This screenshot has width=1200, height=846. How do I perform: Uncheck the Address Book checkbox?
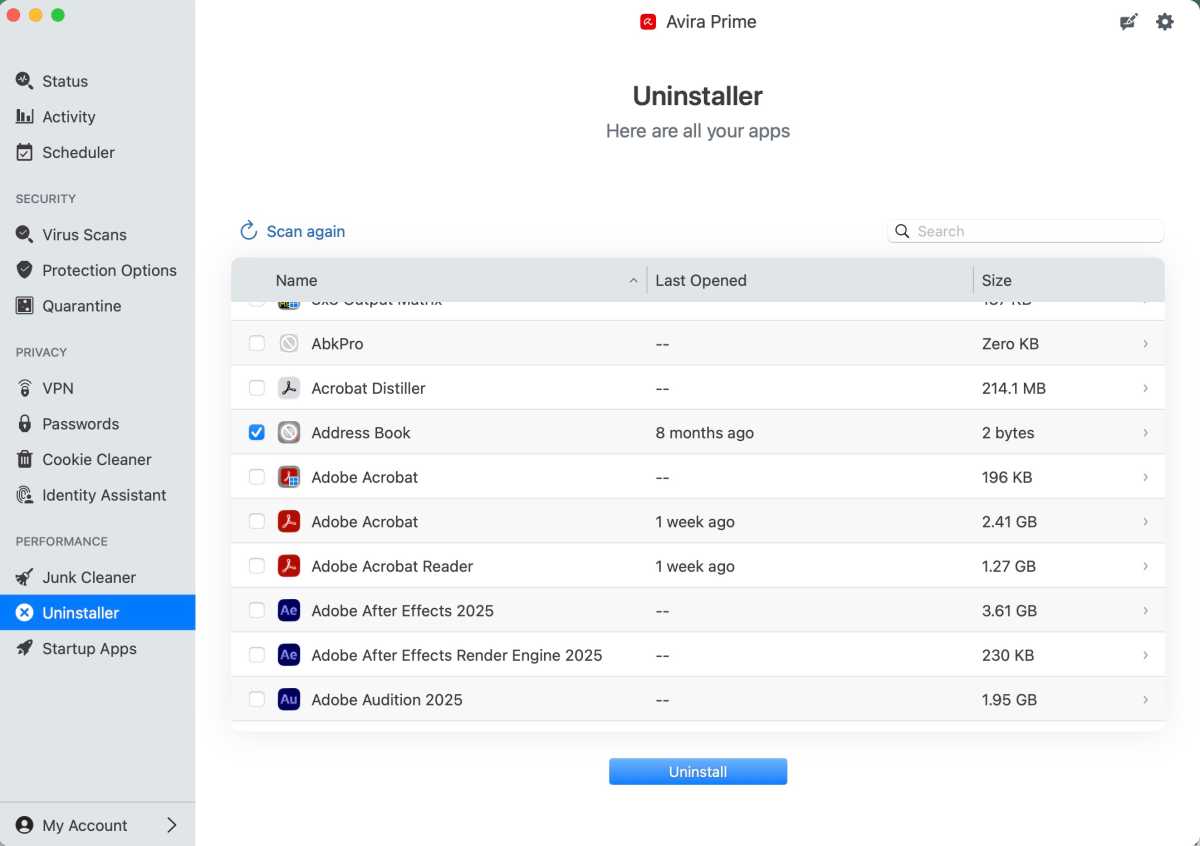click(x=257, y=432)
